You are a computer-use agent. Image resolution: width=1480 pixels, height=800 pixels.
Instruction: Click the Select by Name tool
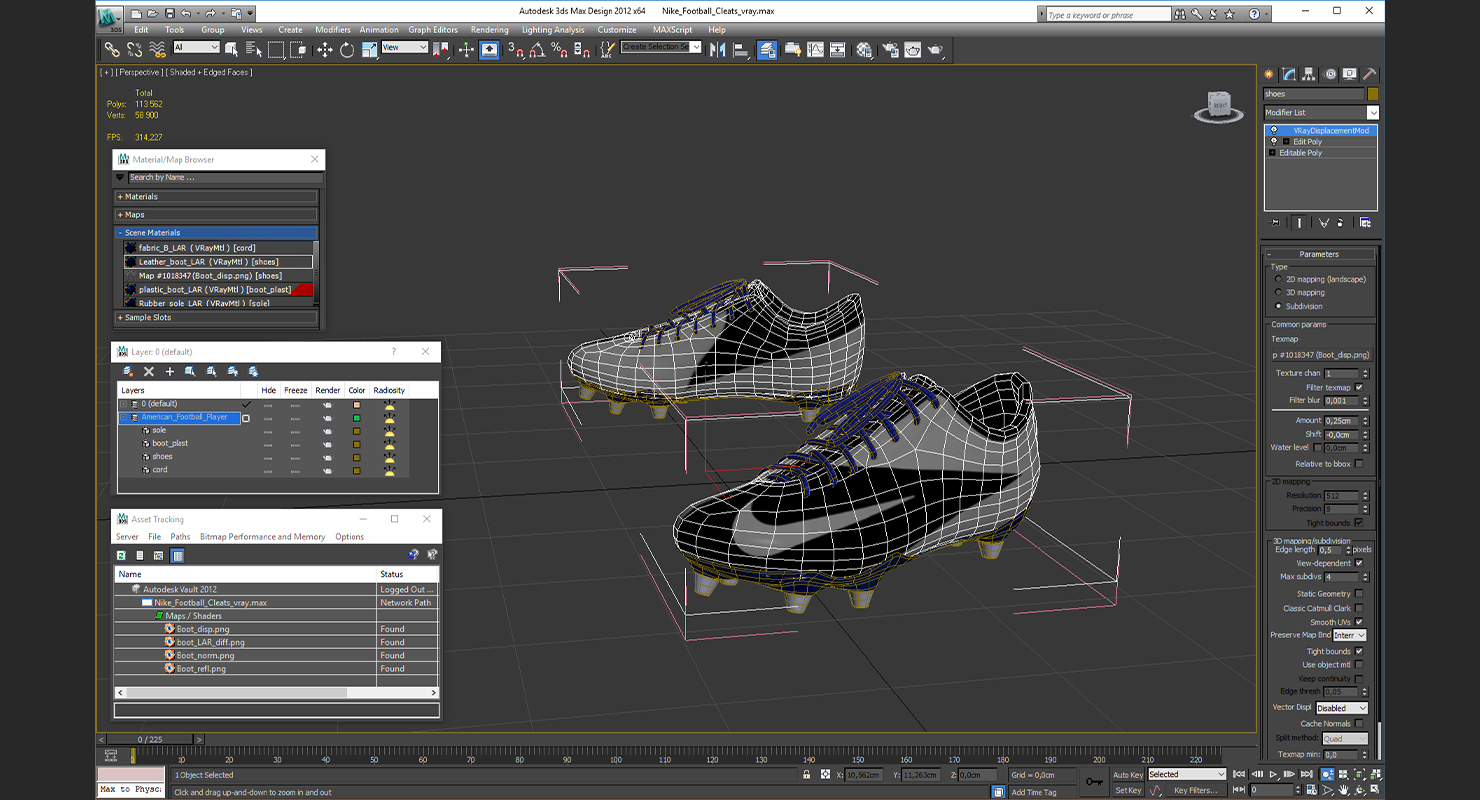(253, 49)
